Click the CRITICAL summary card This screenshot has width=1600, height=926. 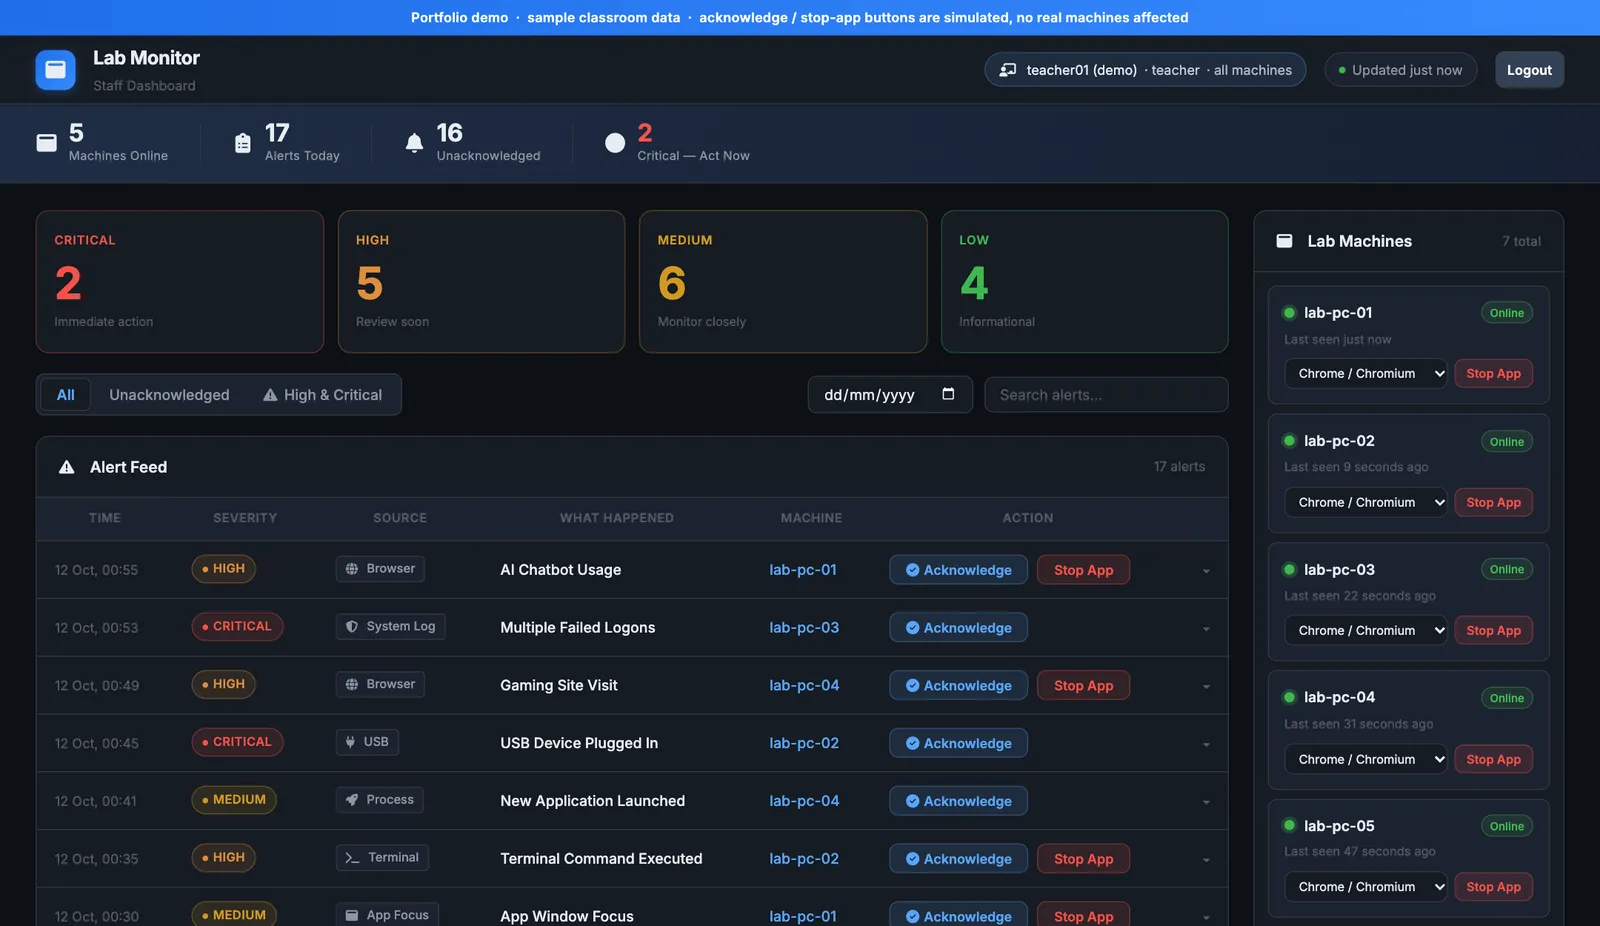click(180, 282)
